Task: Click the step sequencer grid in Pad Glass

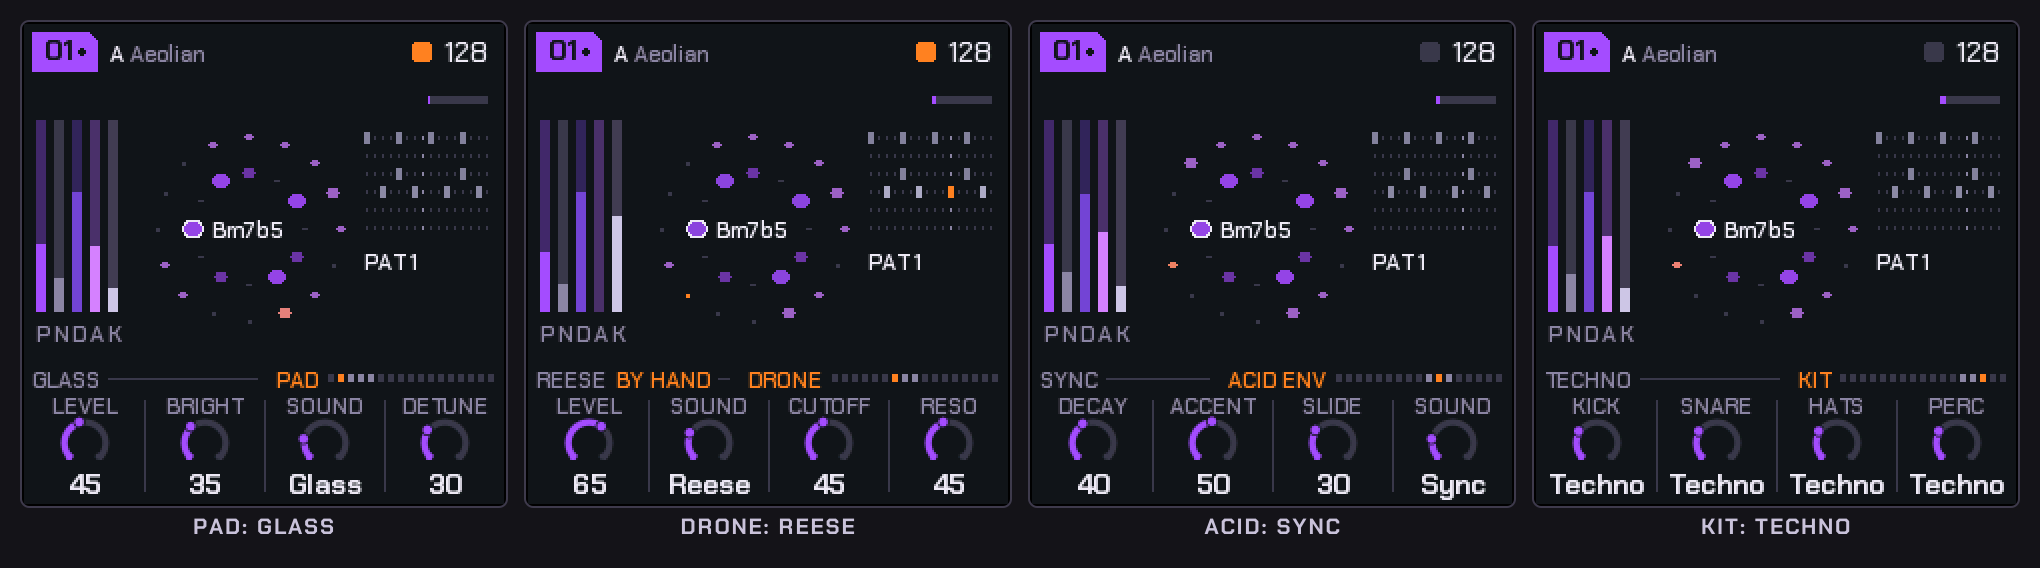Action: click(x=427, y=182)
